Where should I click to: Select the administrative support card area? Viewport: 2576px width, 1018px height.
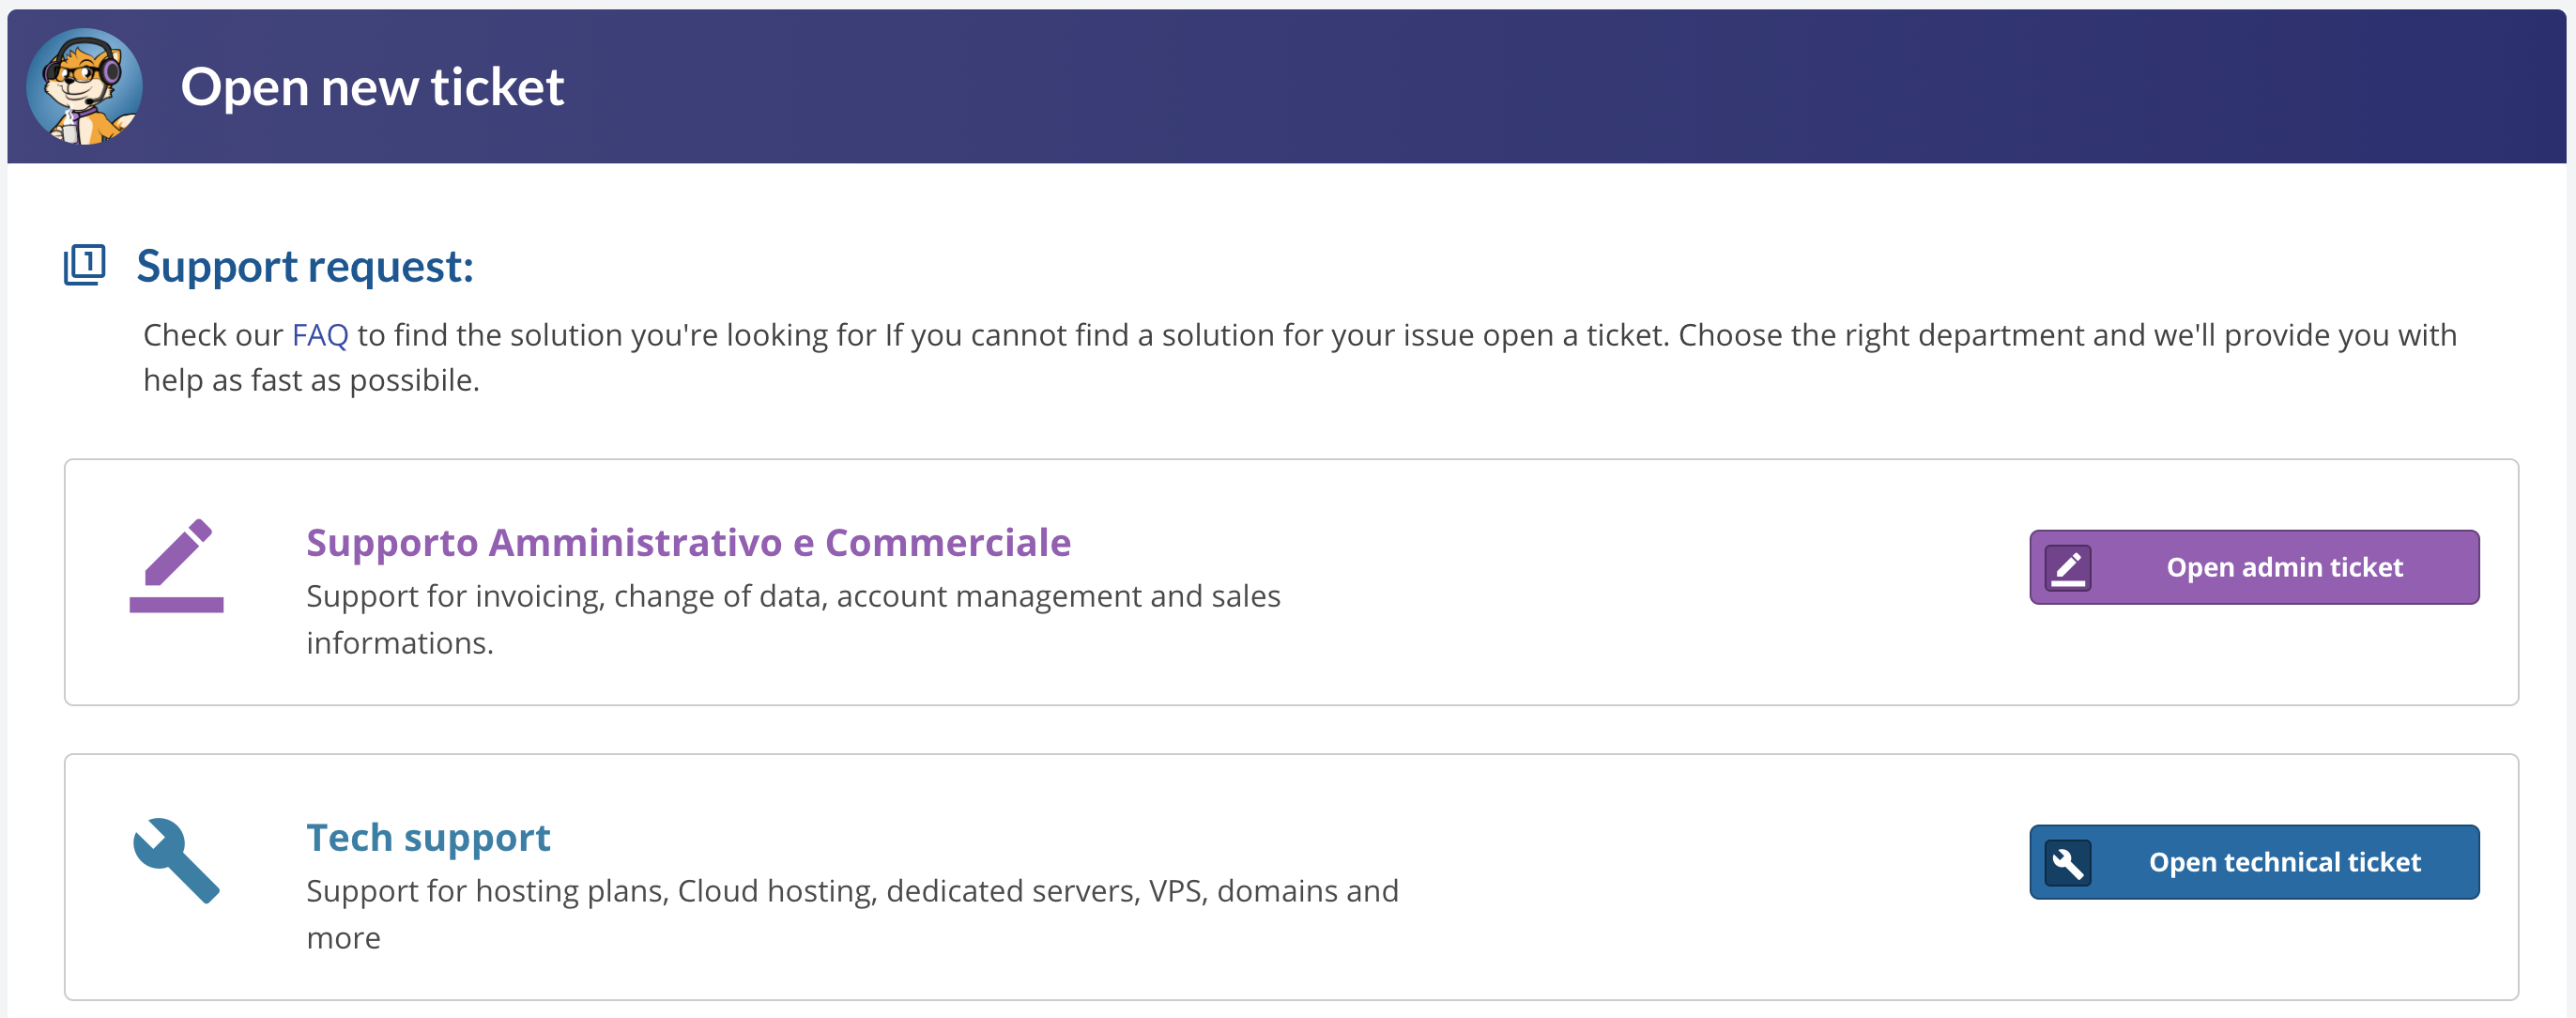1291,582
